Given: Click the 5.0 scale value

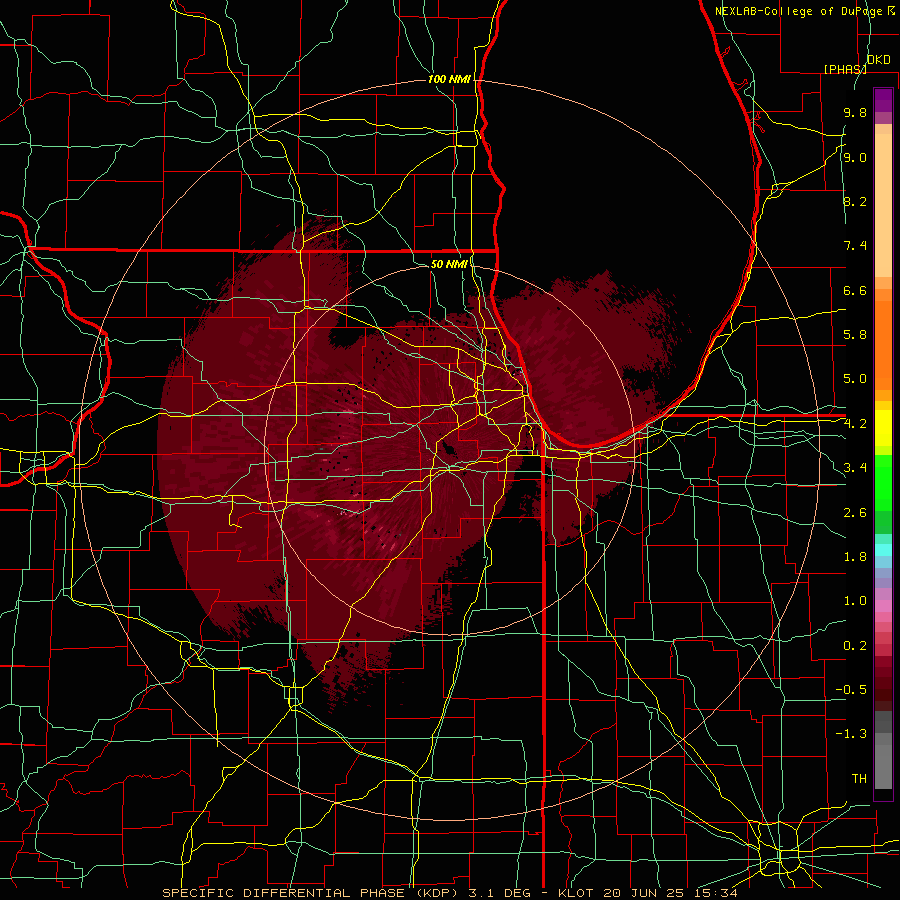Looking at the screenshot, I should [x=855, y=379].
